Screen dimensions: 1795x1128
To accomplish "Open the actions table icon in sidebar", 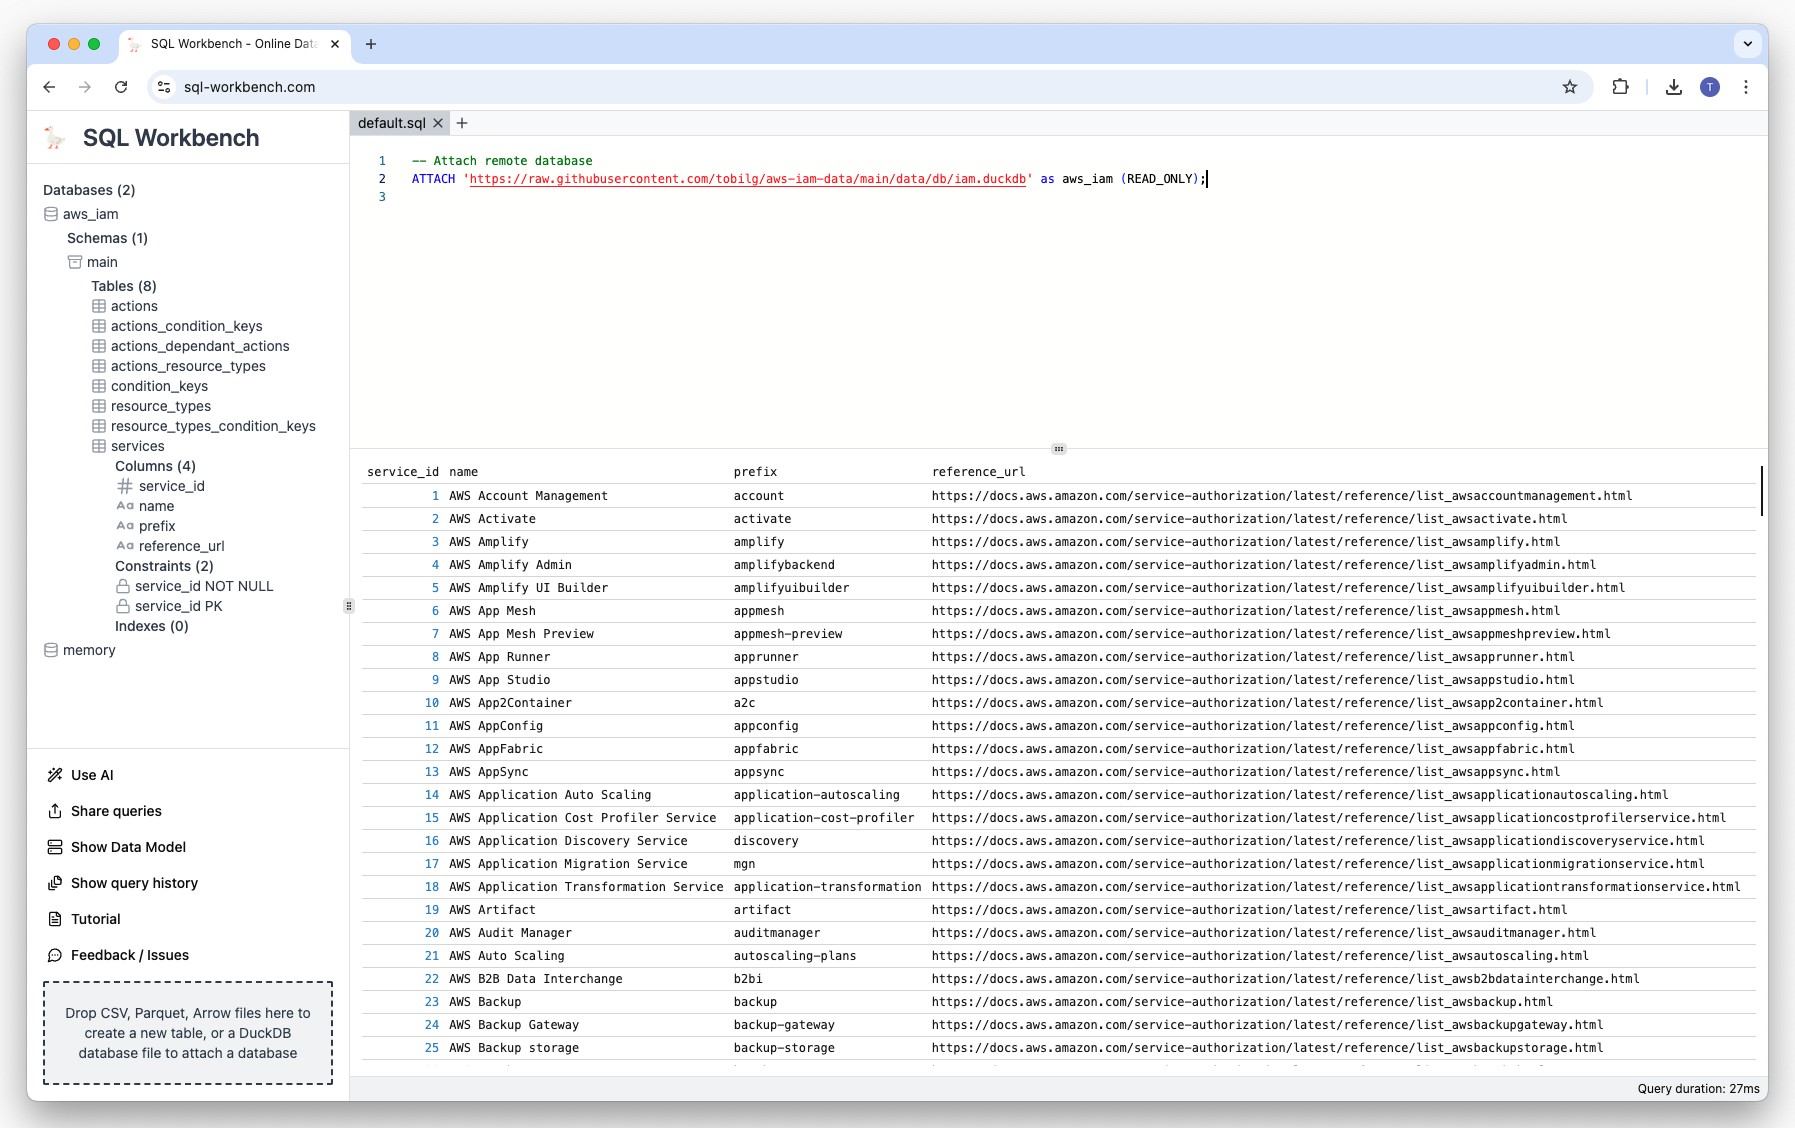I will click(x=99, y=306).
